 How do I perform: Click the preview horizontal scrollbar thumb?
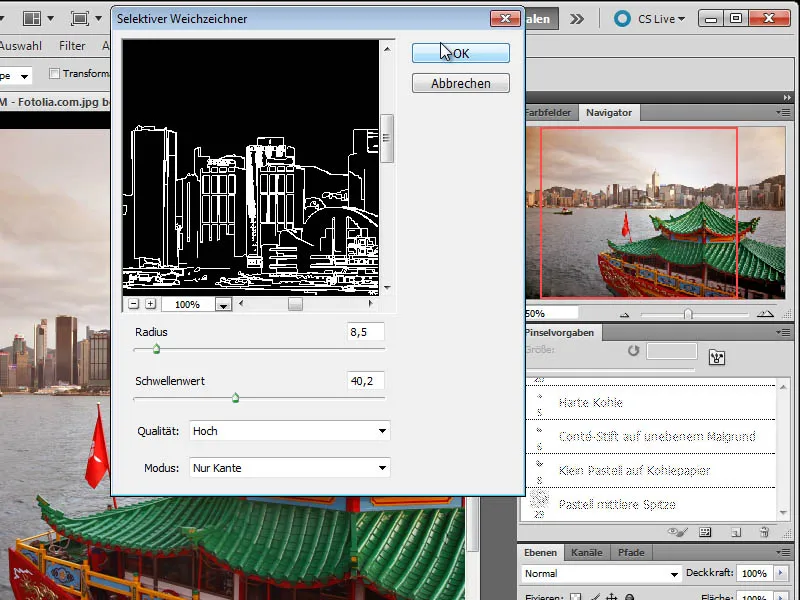coord(295,304)
